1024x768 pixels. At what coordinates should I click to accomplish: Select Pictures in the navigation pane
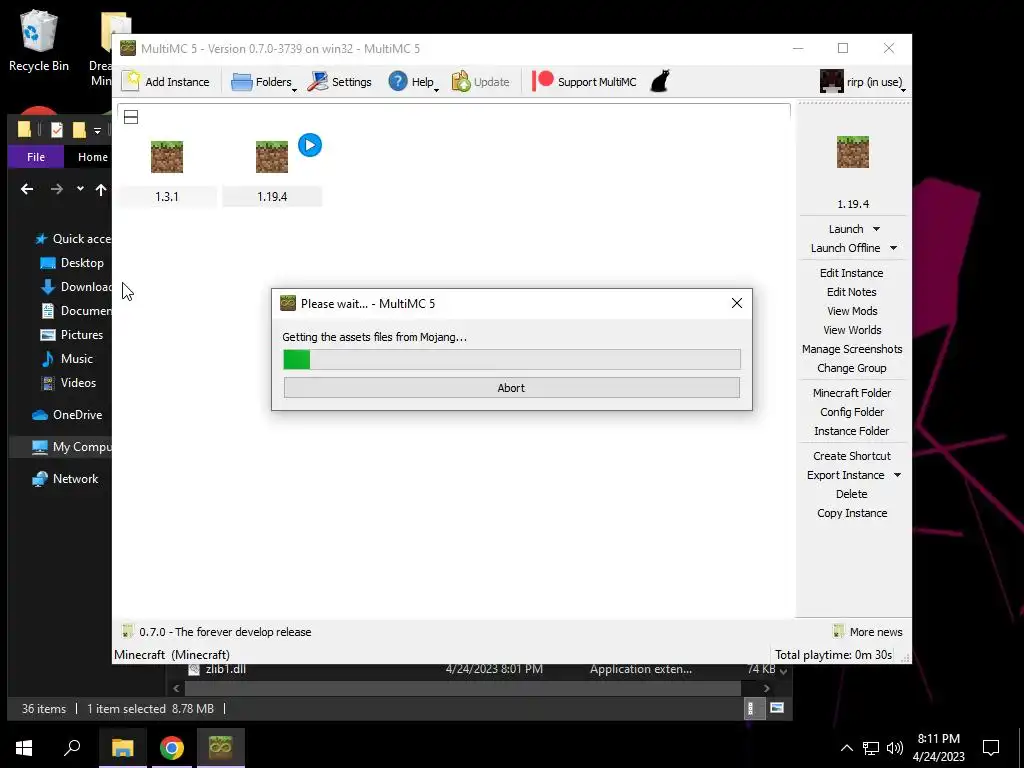click(72, 334)
